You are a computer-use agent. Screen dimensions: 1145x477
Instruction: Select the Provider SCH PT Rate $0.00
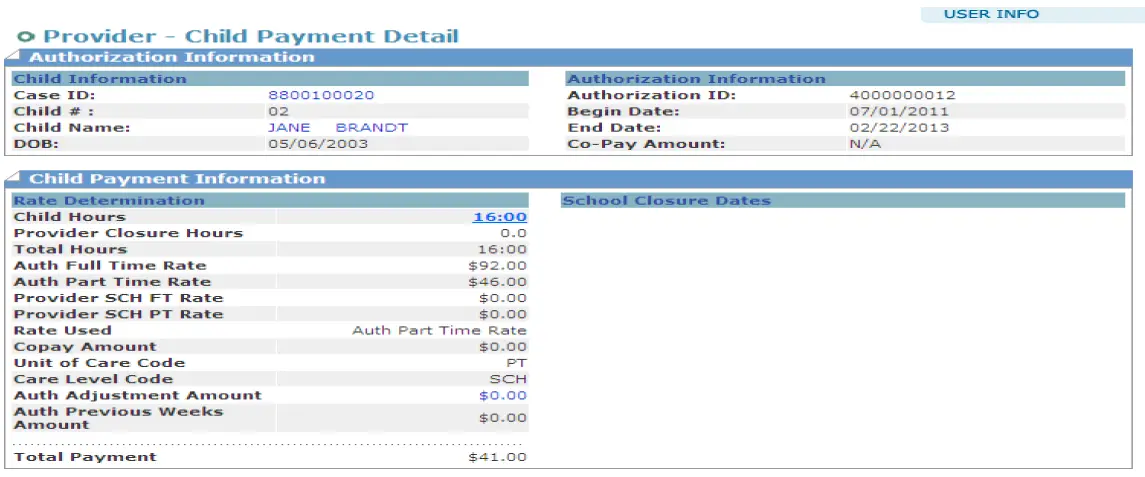pyautogui.click(x=503, y=314)
